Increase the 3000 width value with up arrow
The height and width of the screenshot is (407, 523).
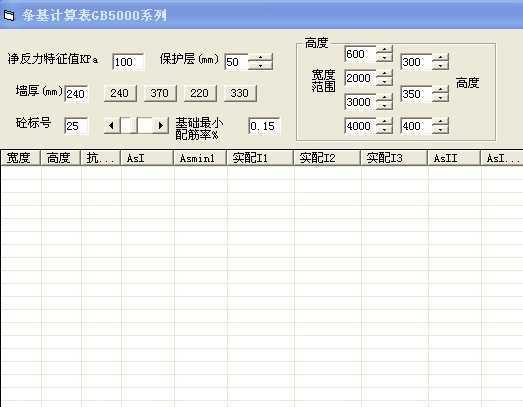pyautogui.click(x=385, y=98)
